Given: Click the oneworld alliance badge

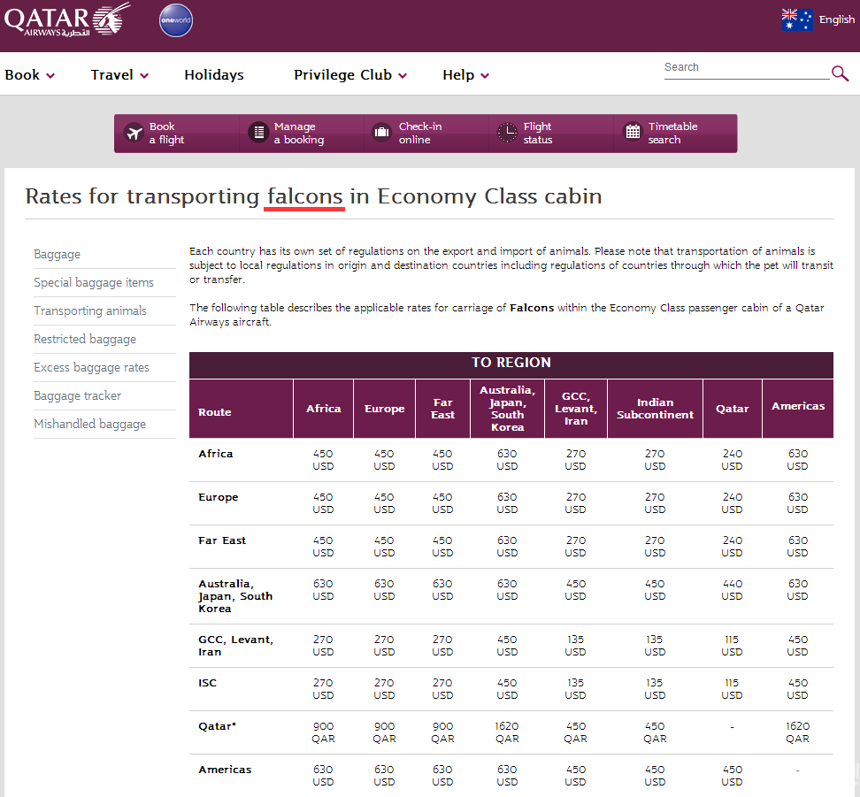Looking at the screenshot, I should (176, 20).
